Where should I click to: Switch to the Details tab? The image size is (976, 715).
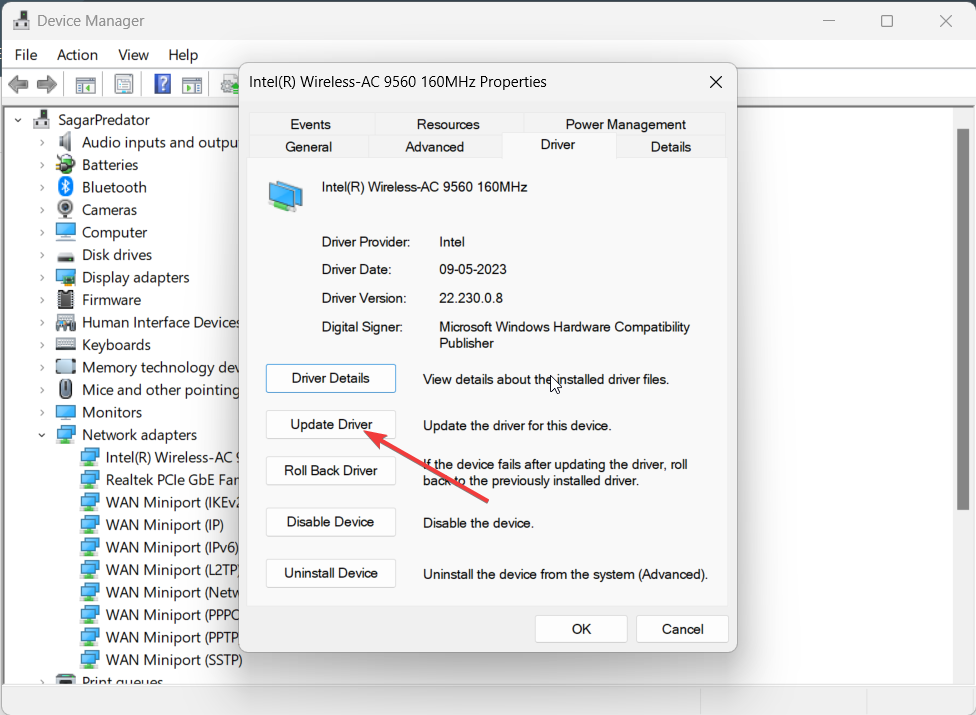670,146
